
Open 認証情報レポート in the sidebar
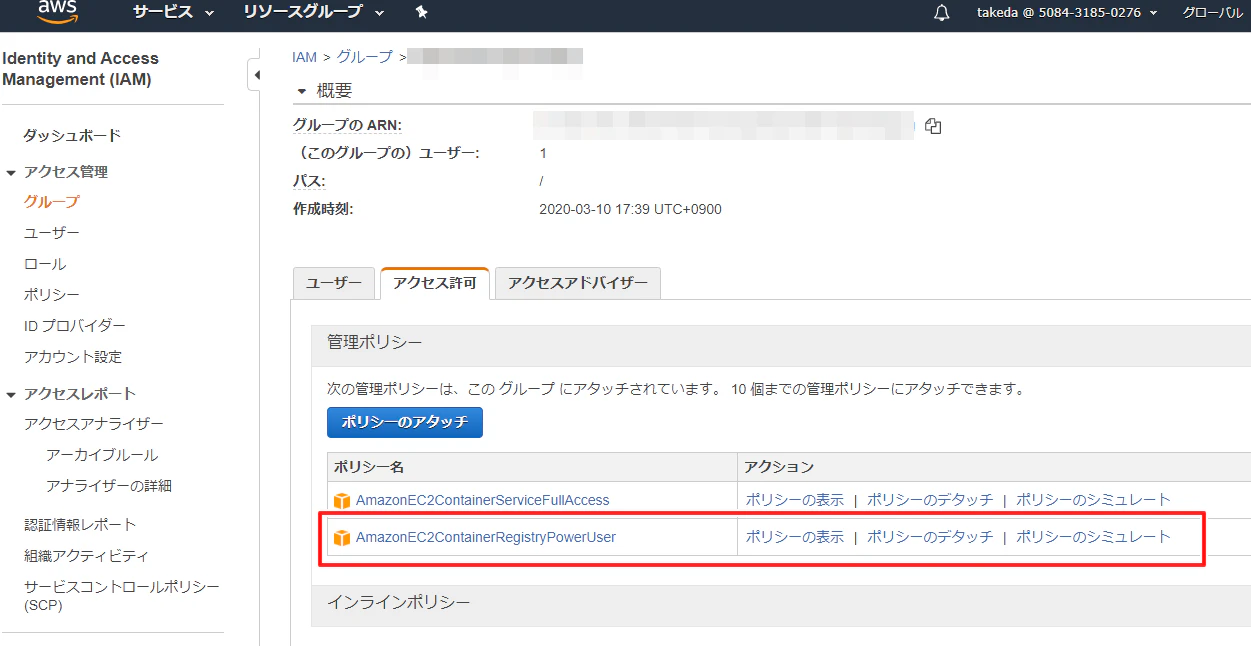(80, 525)
